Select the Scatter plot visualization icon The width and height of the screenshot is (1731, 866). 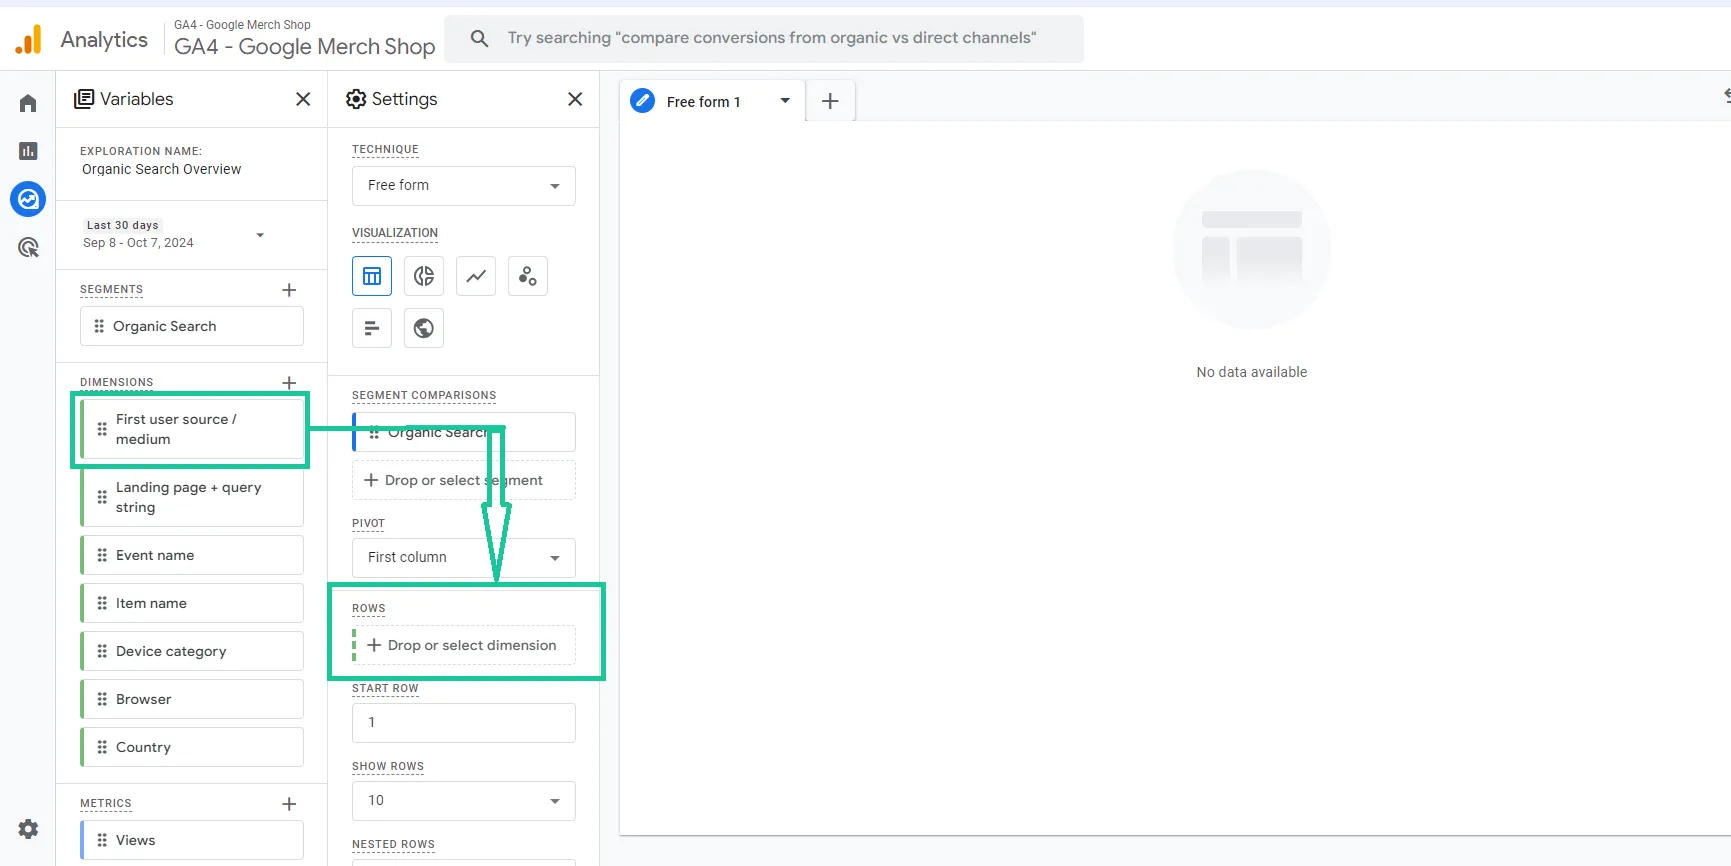coord(528,276)
